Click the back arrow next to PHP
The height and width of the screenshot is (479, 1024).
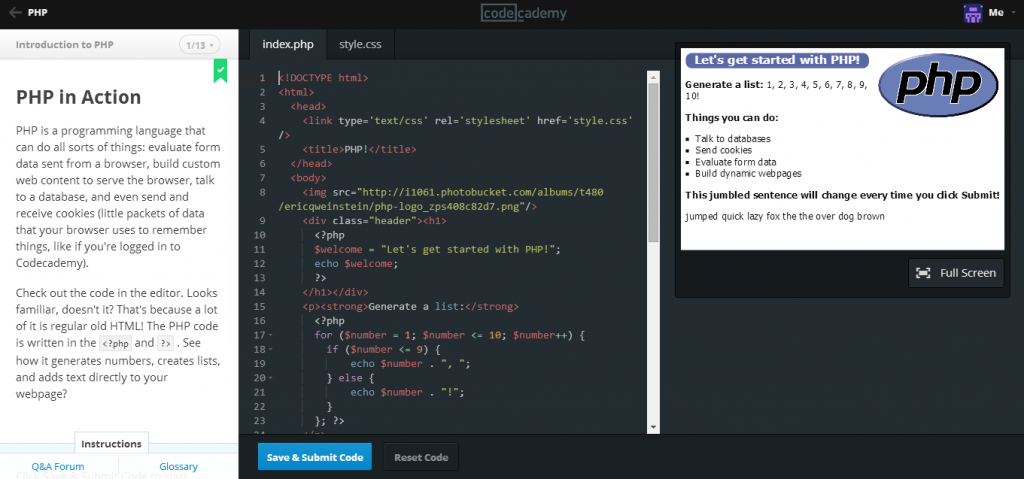(x=15, y=12)
